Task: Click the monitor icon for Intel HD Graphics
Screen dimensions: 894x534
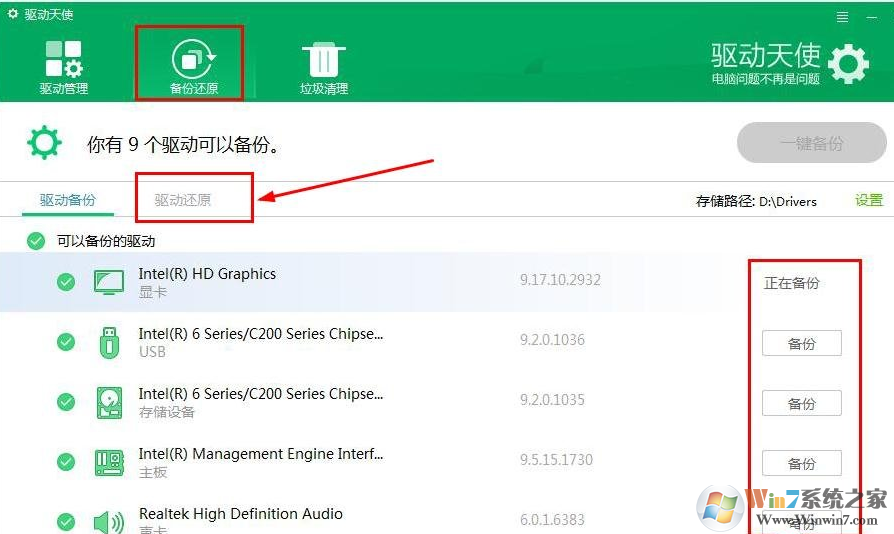Action: coord(108,282)
